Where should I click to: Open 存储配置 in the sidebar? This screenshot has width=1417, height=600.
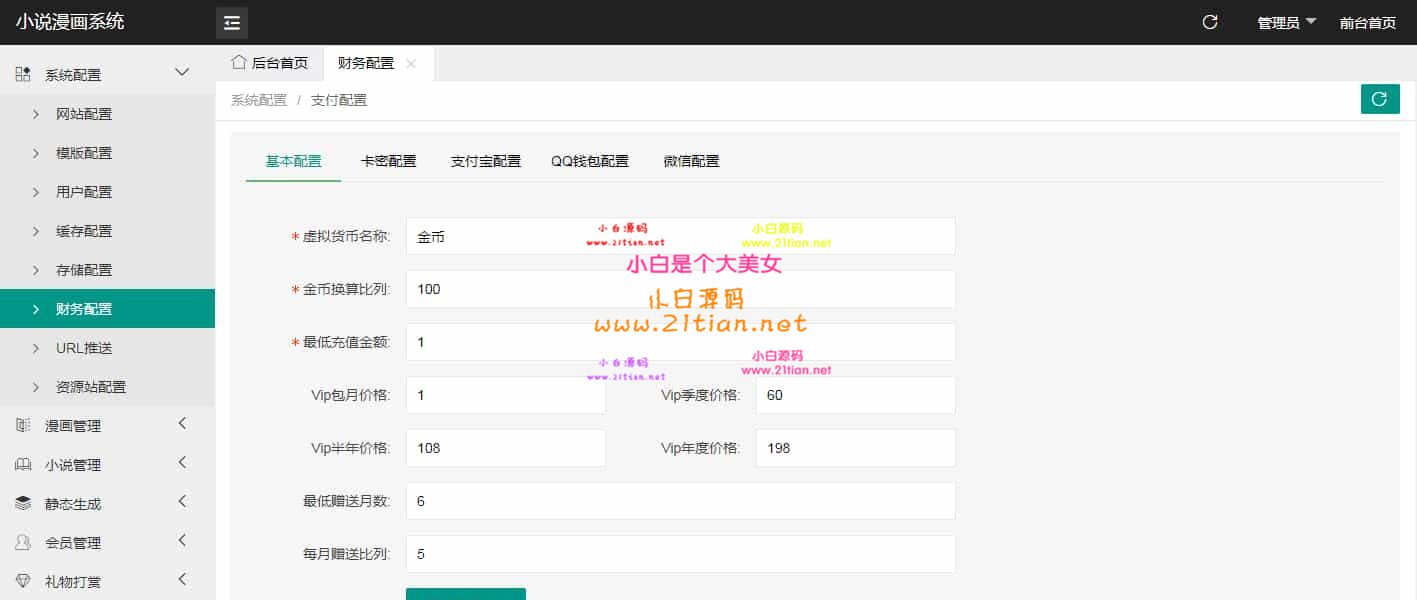tap(107, 270)
